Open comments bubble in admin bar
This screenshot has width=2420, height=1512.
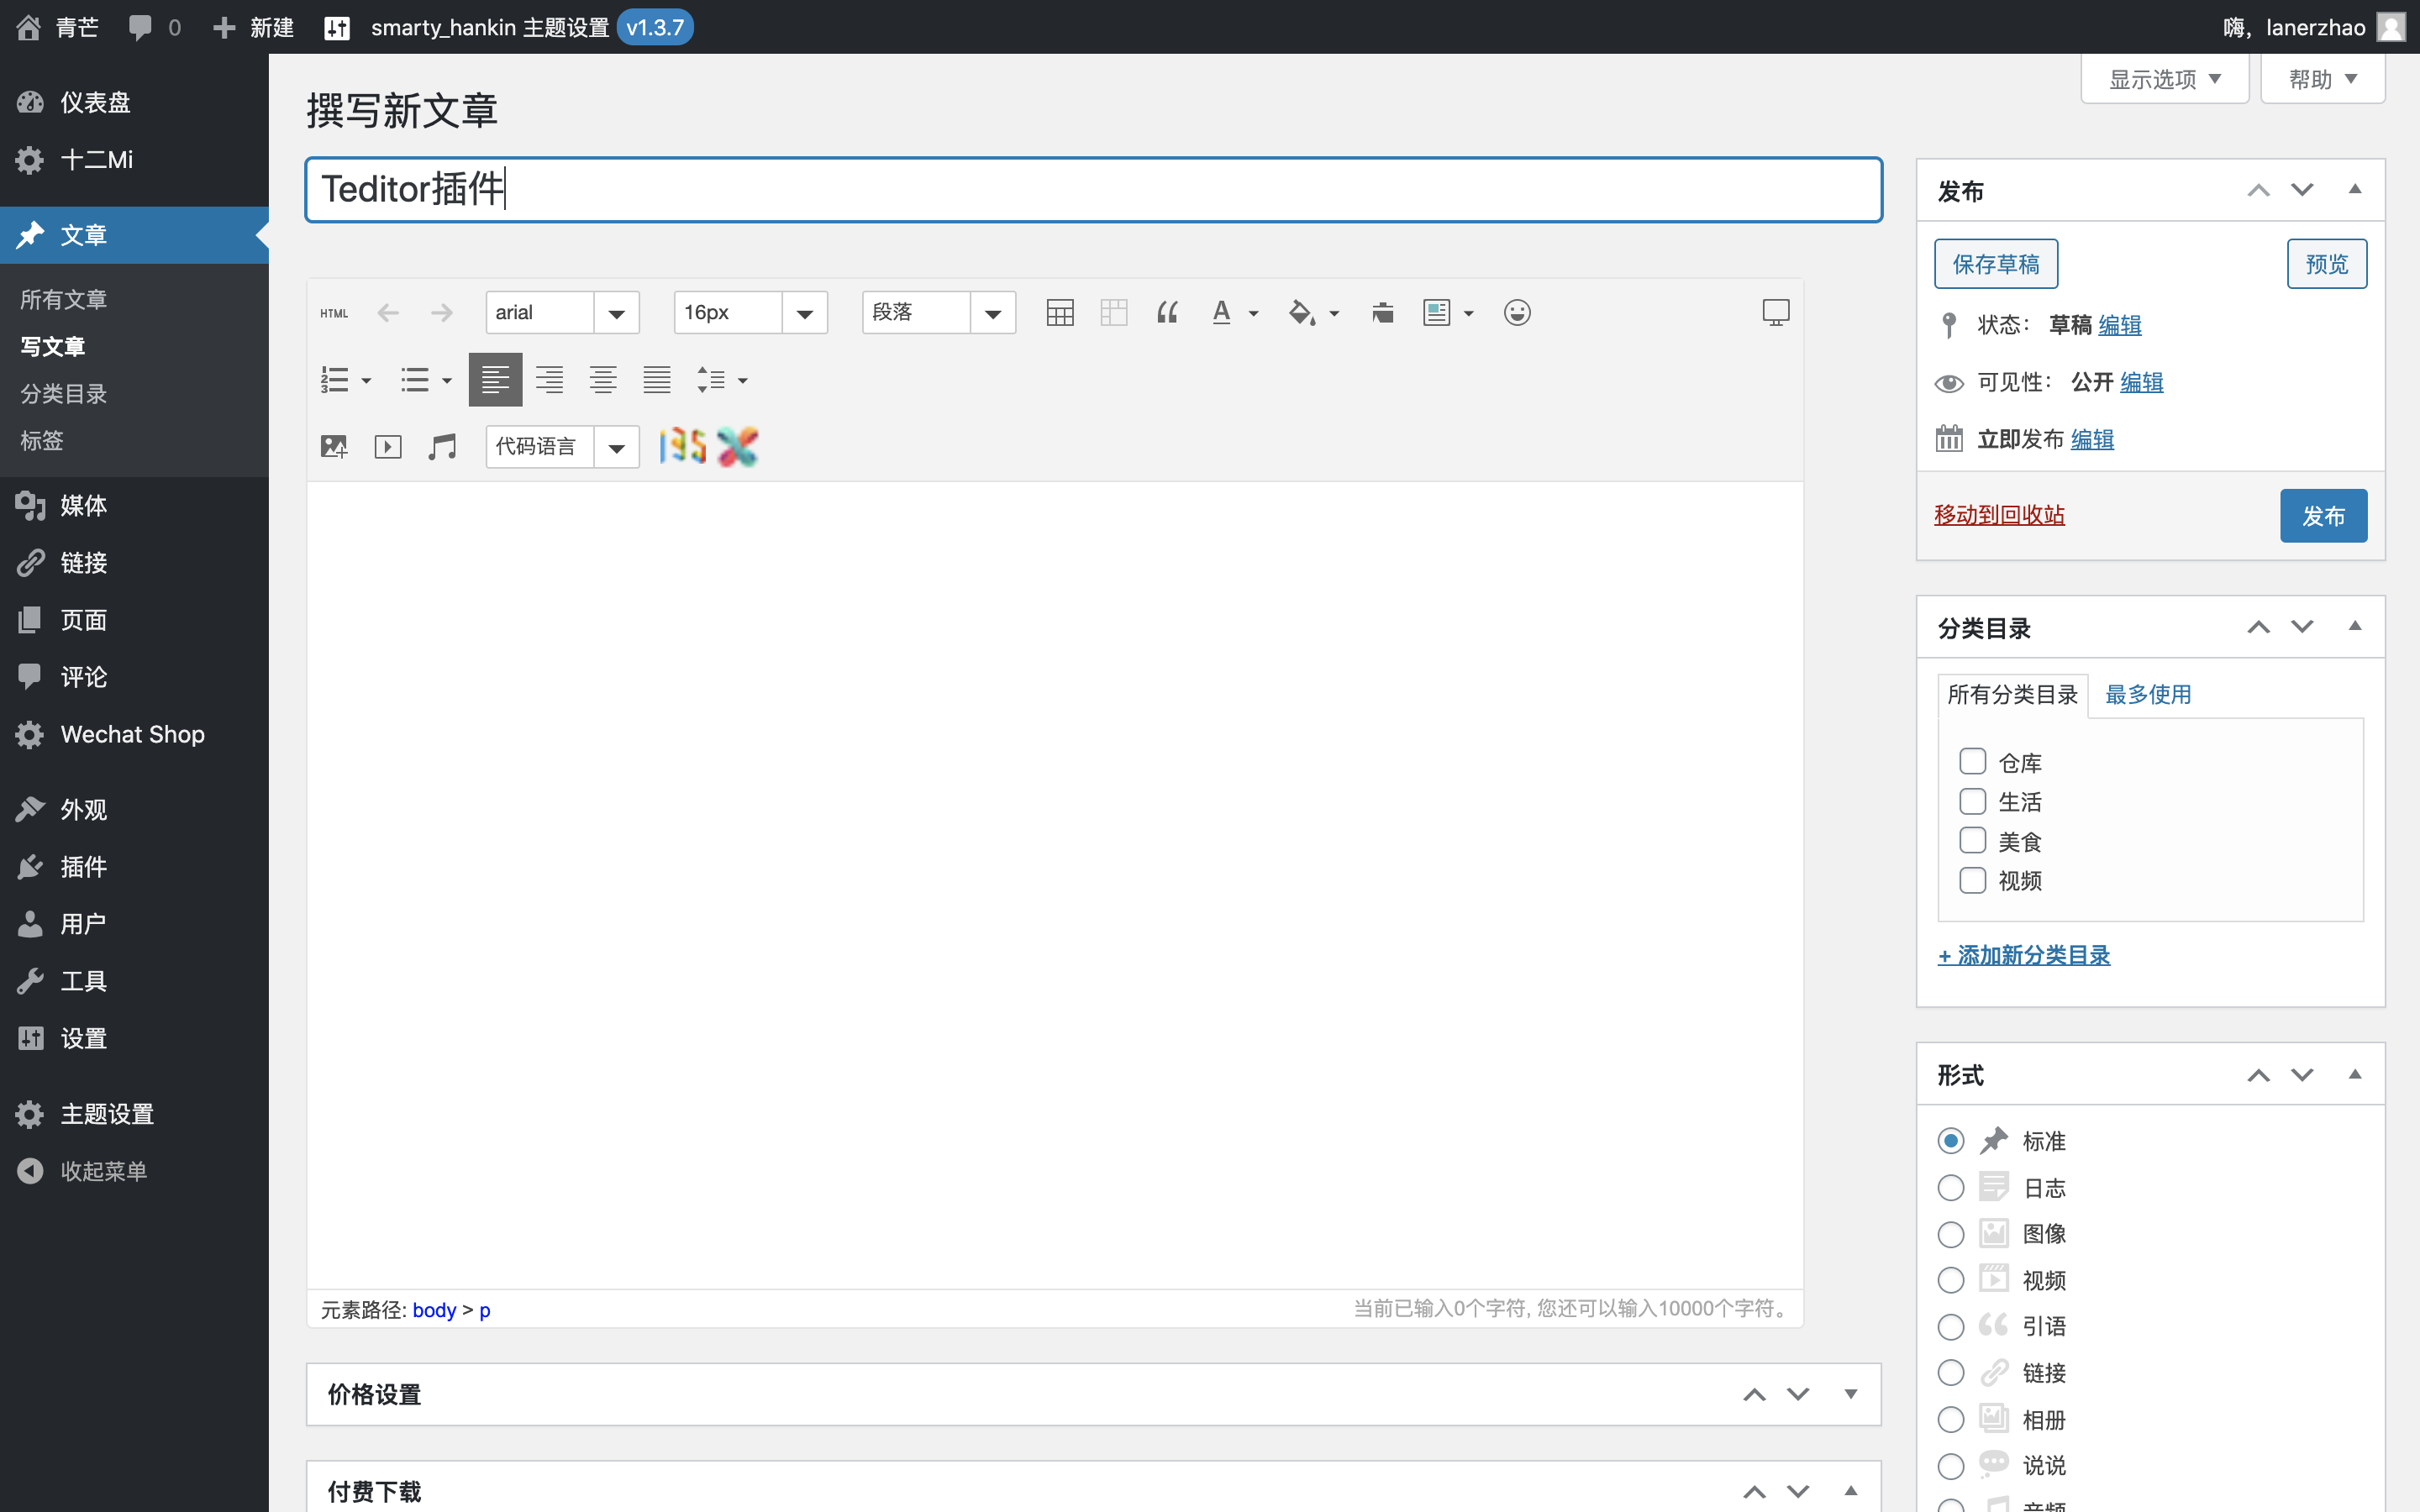click(154, 27)
